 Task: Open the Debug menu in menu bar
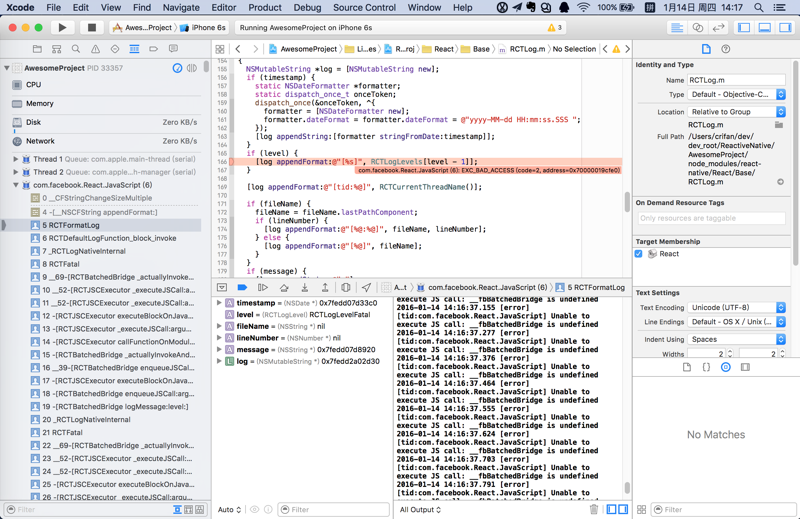coord(307,8)
